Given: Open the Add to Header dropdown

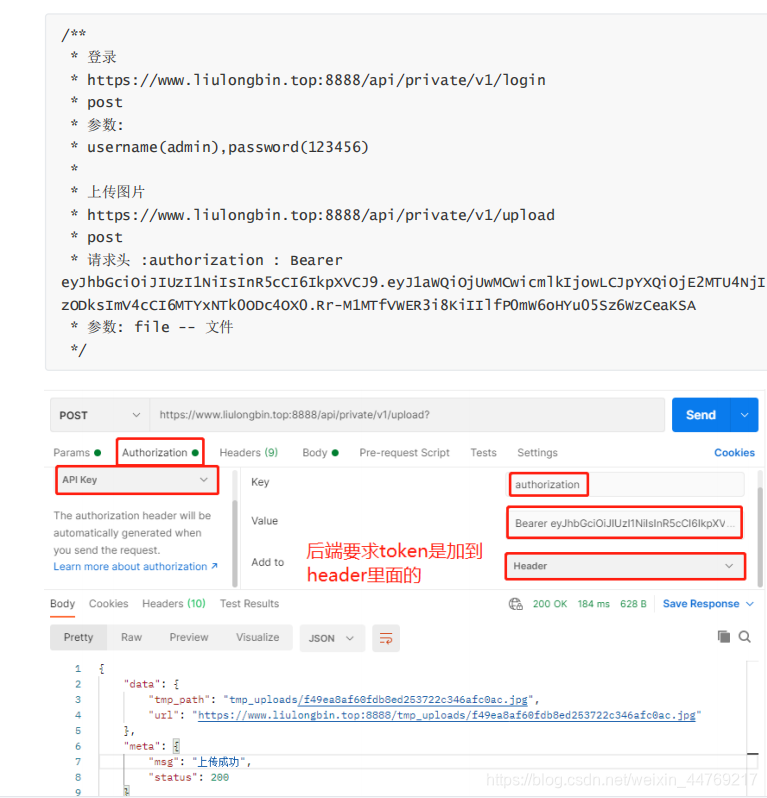Looking at the screenshot, I should click(x=625, y=566).
